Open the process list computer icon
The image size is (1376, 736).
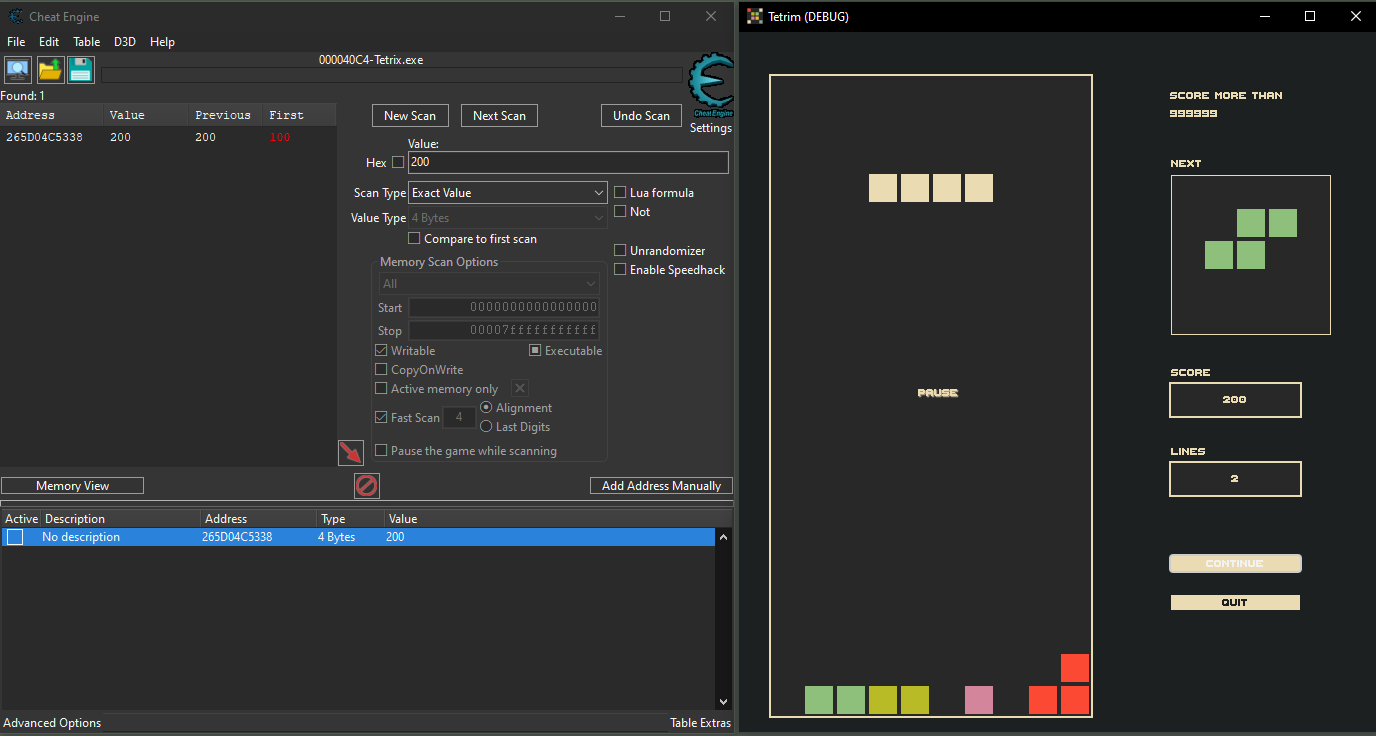18,70
